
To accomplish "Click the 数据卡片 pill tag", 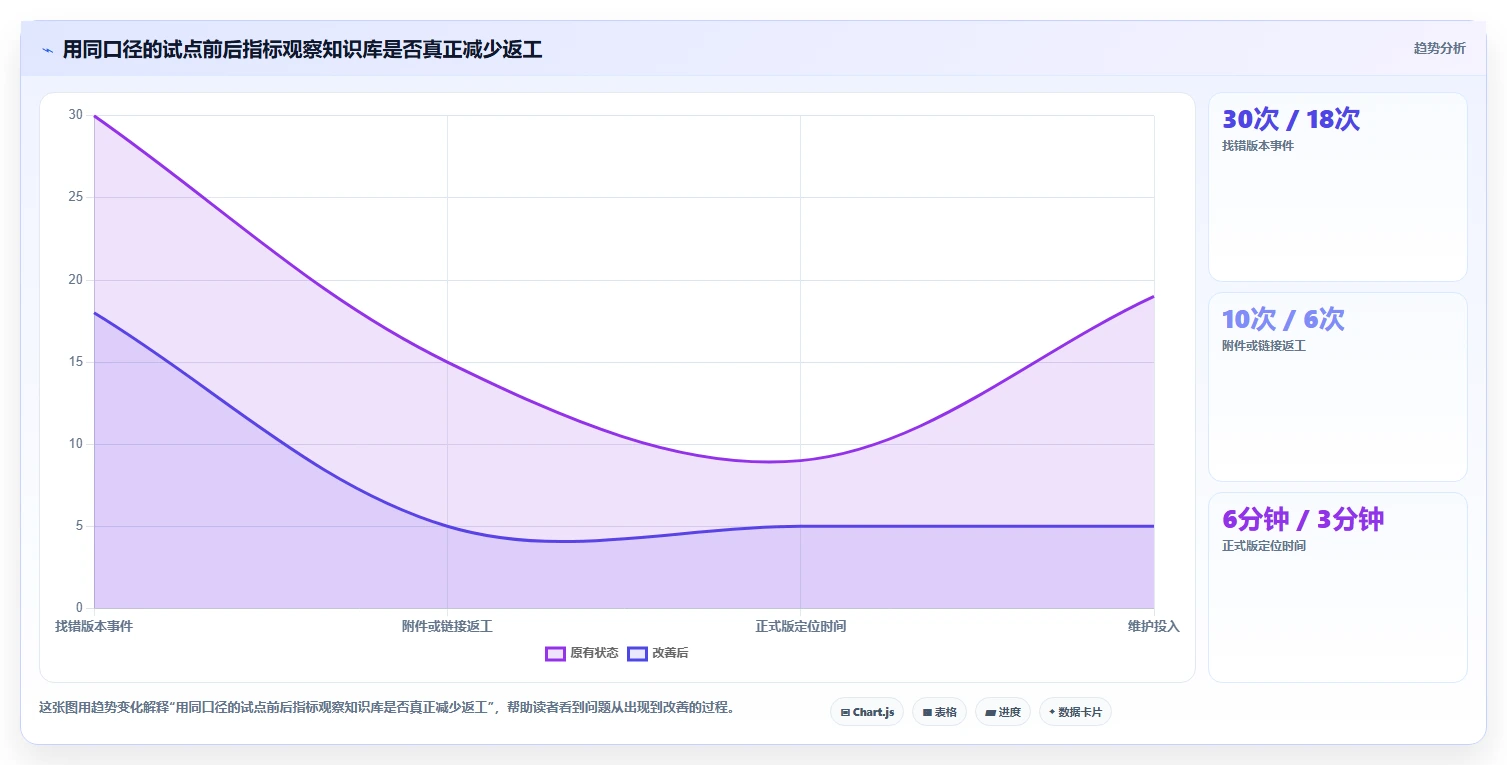I will coord(1075,712).
